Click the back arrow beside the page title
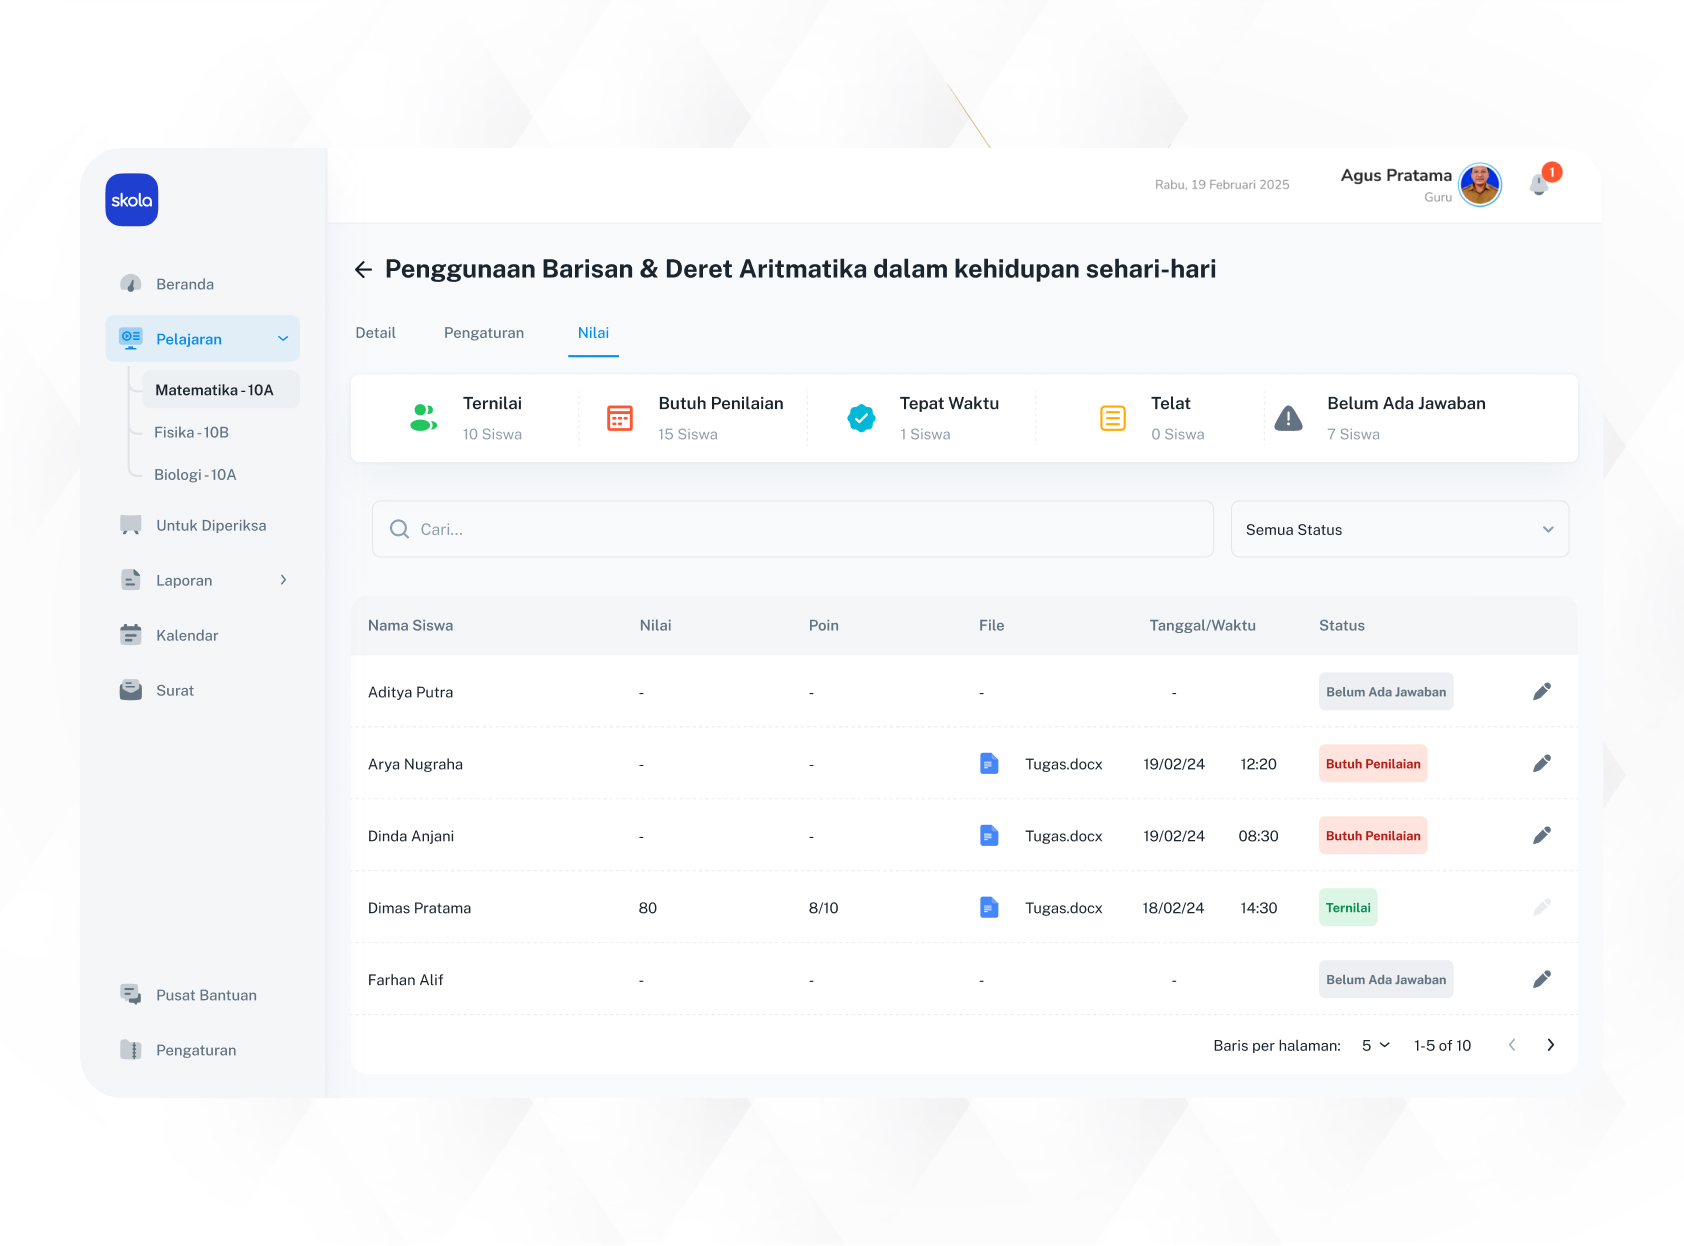This screenshot has width=1684, height=1246. coord(363,269)
